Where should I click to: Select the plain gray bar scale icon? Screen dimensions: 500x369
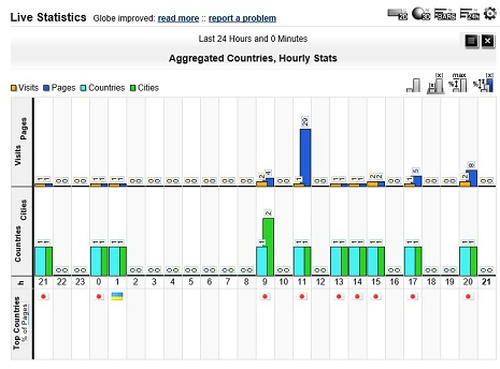coord(414,85)
